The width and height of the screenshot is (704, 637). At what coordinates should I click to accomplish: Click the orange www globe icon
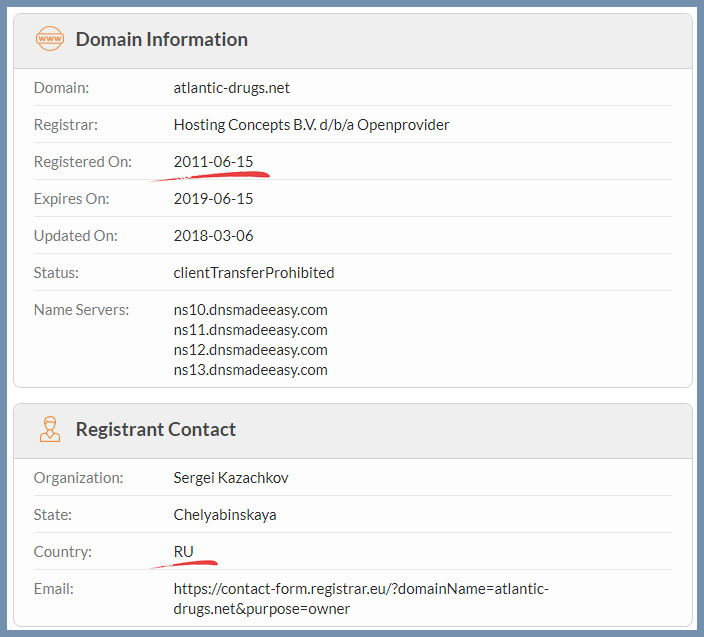point(50,39)
